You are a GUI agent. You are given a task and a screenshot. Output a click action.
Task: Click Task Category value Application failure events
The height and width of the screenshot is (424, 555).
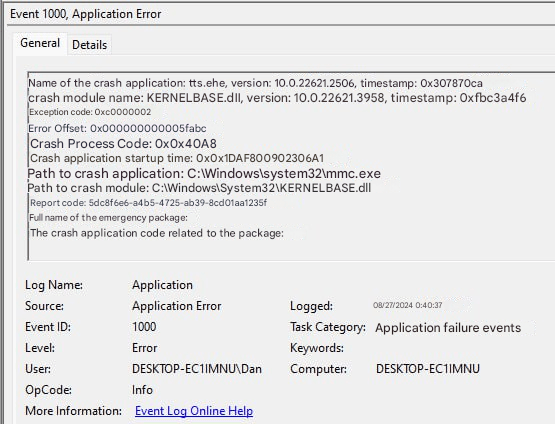point(448,328)
